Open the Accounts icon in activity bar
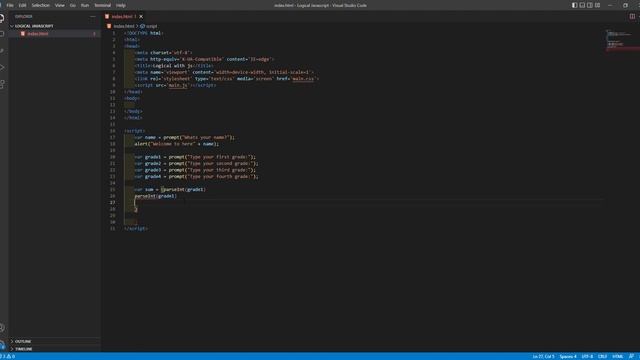Image resolution: width=640 pixels, height=360 pixels. tap(2, 328)
